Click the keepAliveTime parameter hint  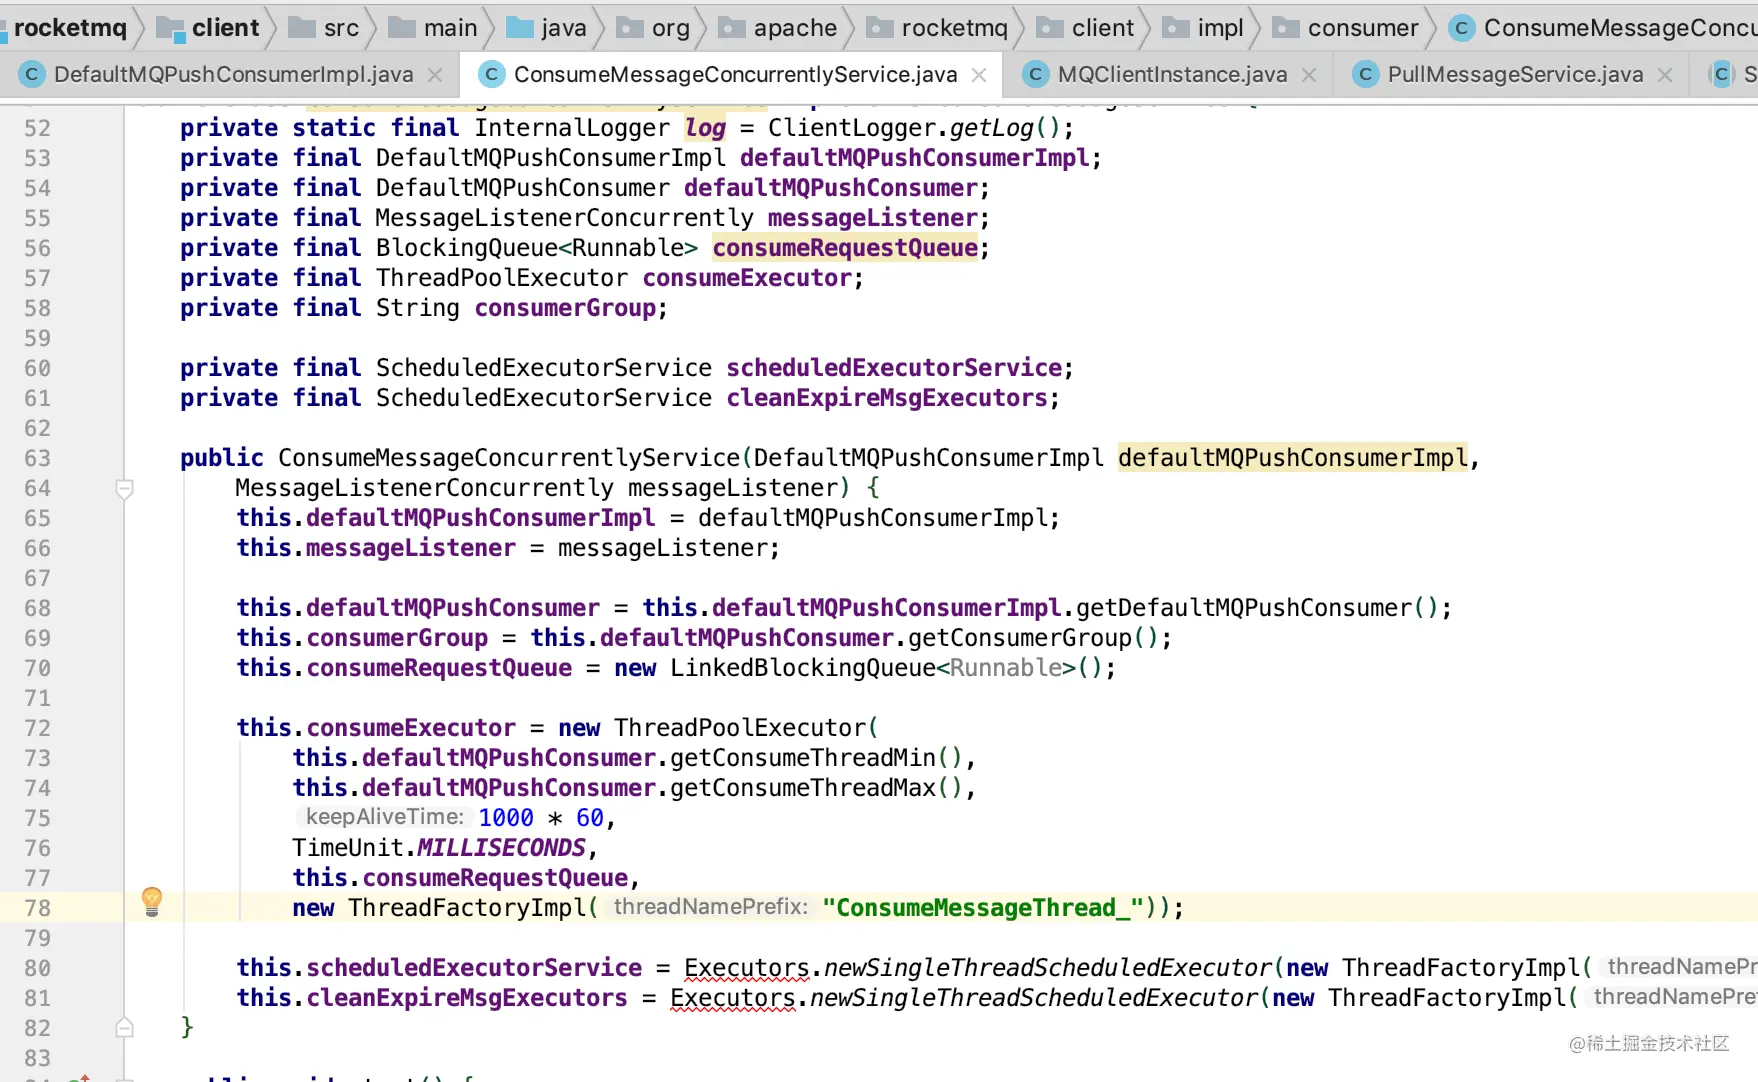385,817
